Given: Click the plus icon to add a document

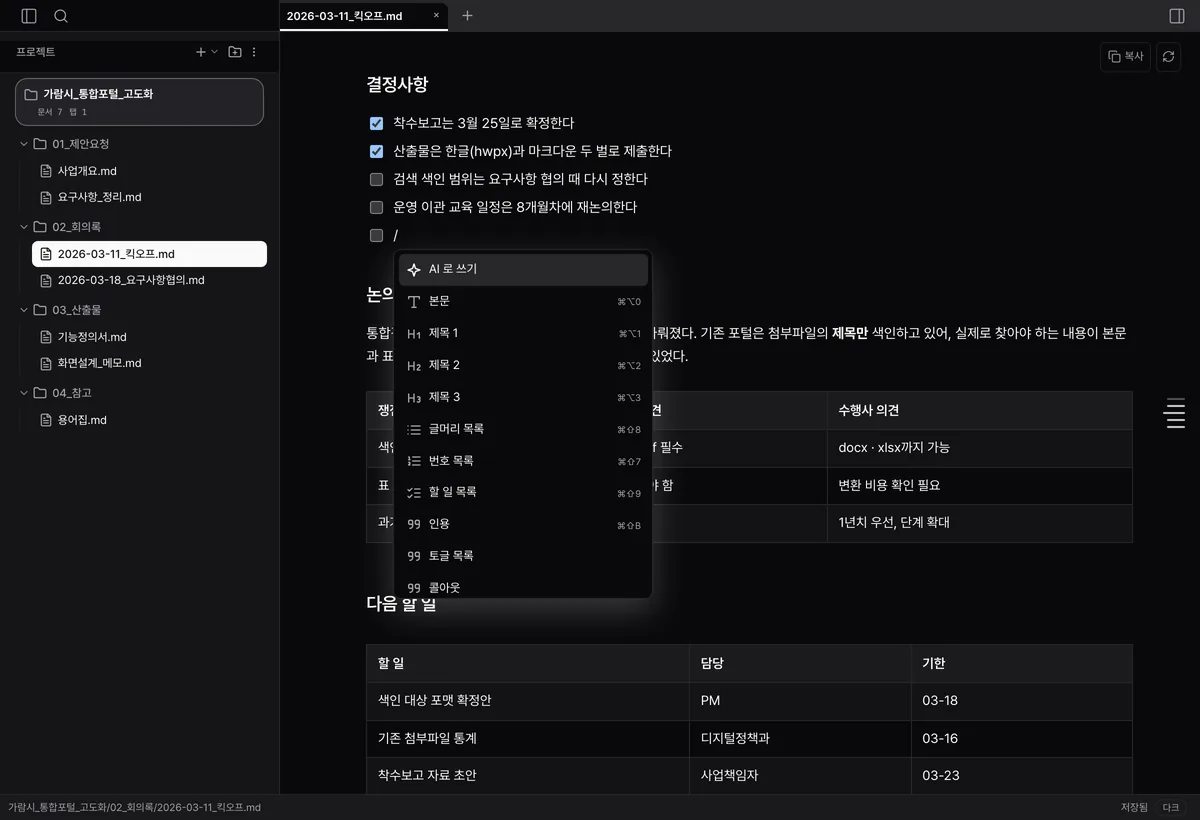Looking at the screenshot, I should (201, 52).
